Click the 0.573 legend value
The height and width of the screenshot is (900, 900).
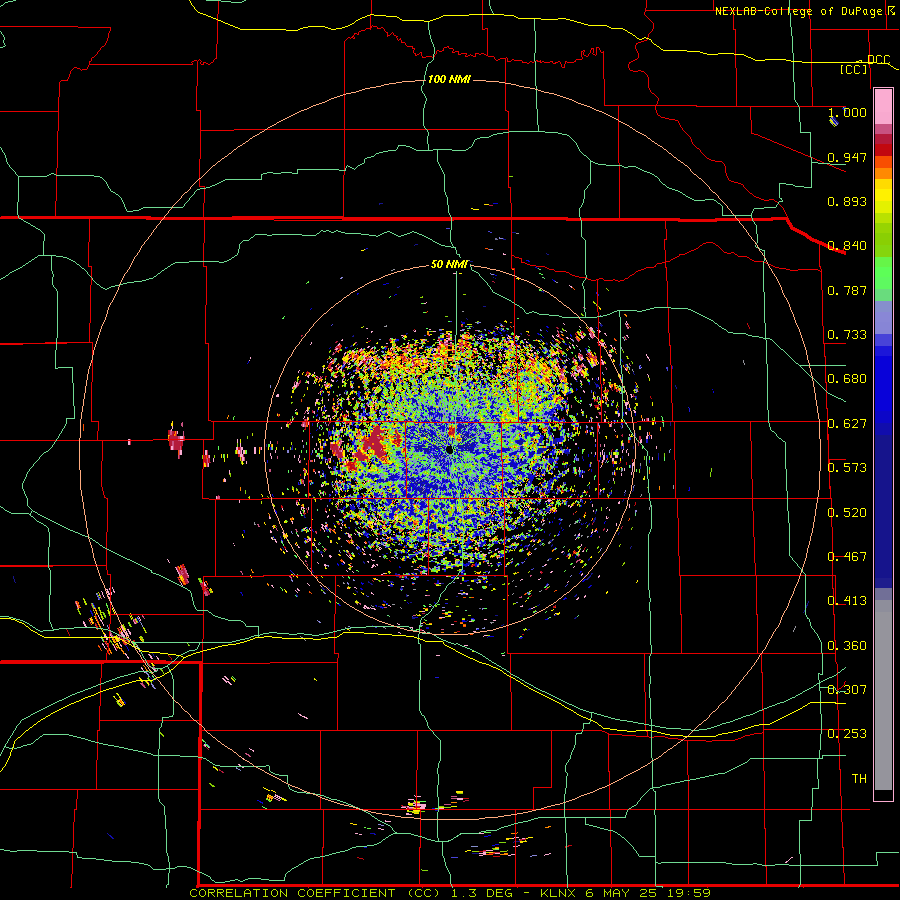(x=847, y=468)
